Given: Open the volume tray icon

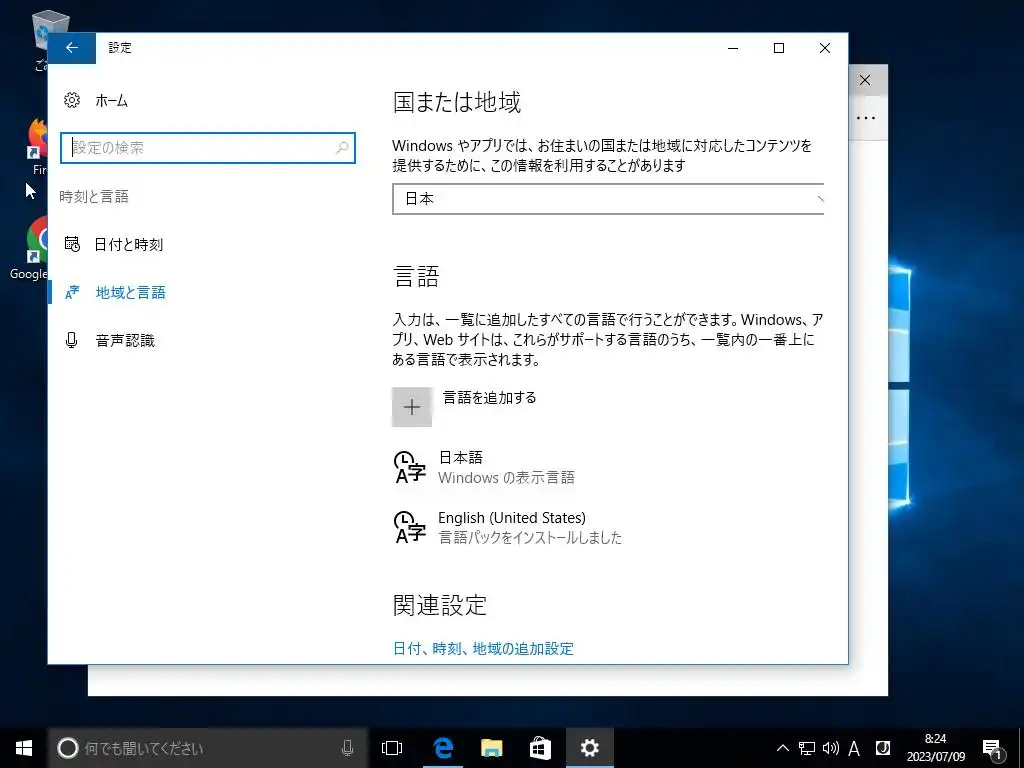Looking at the screenshot, I should [831, 748].
